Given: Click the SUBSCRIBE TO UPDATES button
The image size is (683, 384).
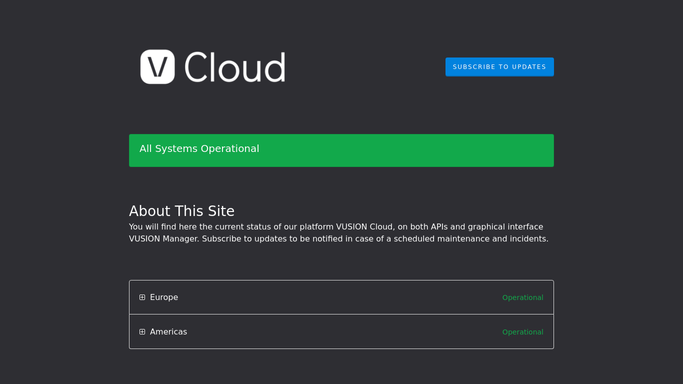Looking at the screenshot, I should [x=500, y=67].
